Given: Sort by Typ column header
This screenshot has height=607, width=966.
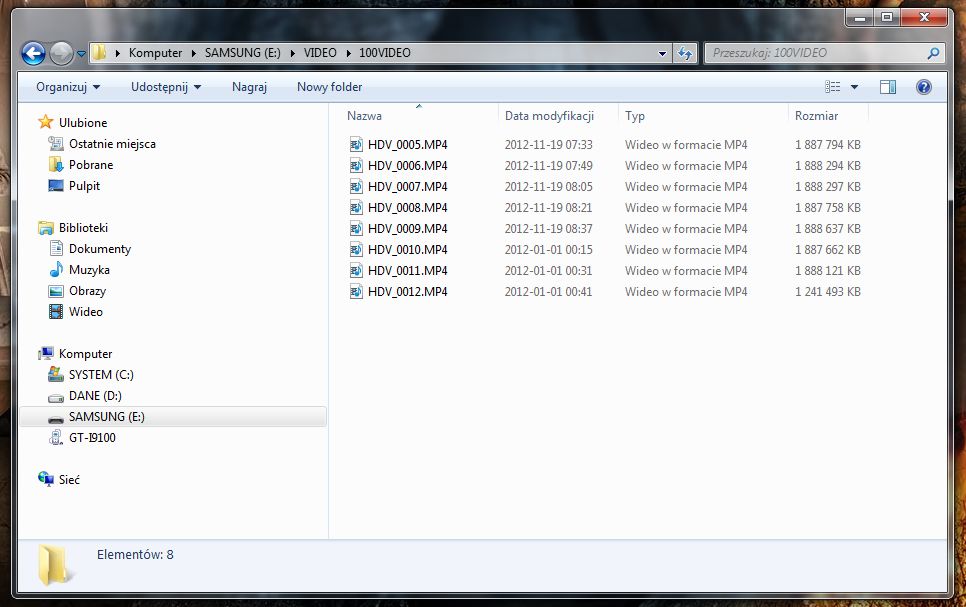Looking at the screenshot, I should pyautogui.click(x=635, y=116).
